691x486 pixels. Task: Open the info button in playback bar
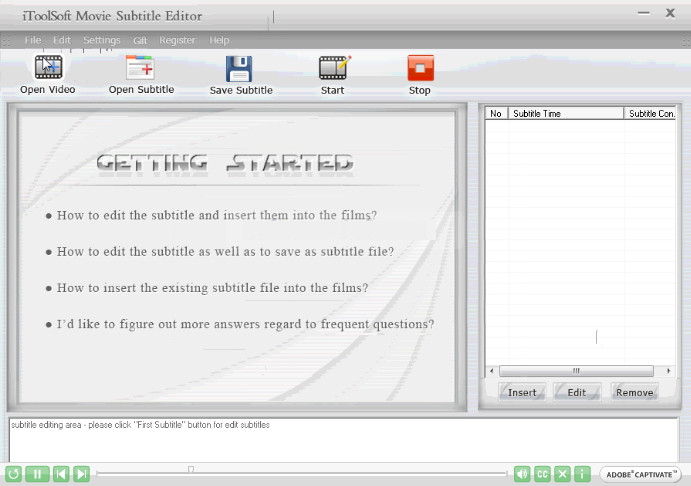tap(582, 474)
